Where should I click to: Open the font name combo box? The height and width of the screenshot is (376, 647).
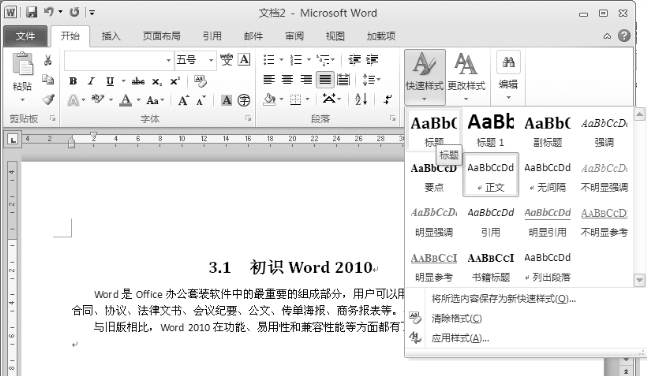coord(118,60)
